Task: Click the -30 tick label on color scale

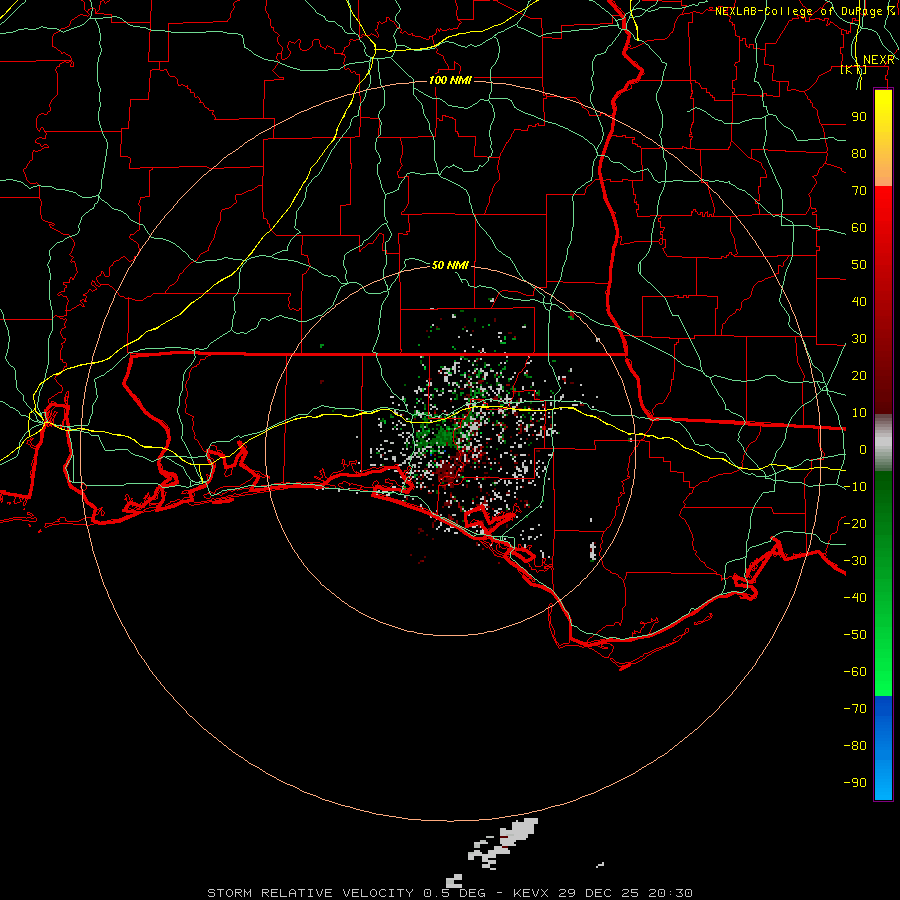Action: tap(855, 561)
